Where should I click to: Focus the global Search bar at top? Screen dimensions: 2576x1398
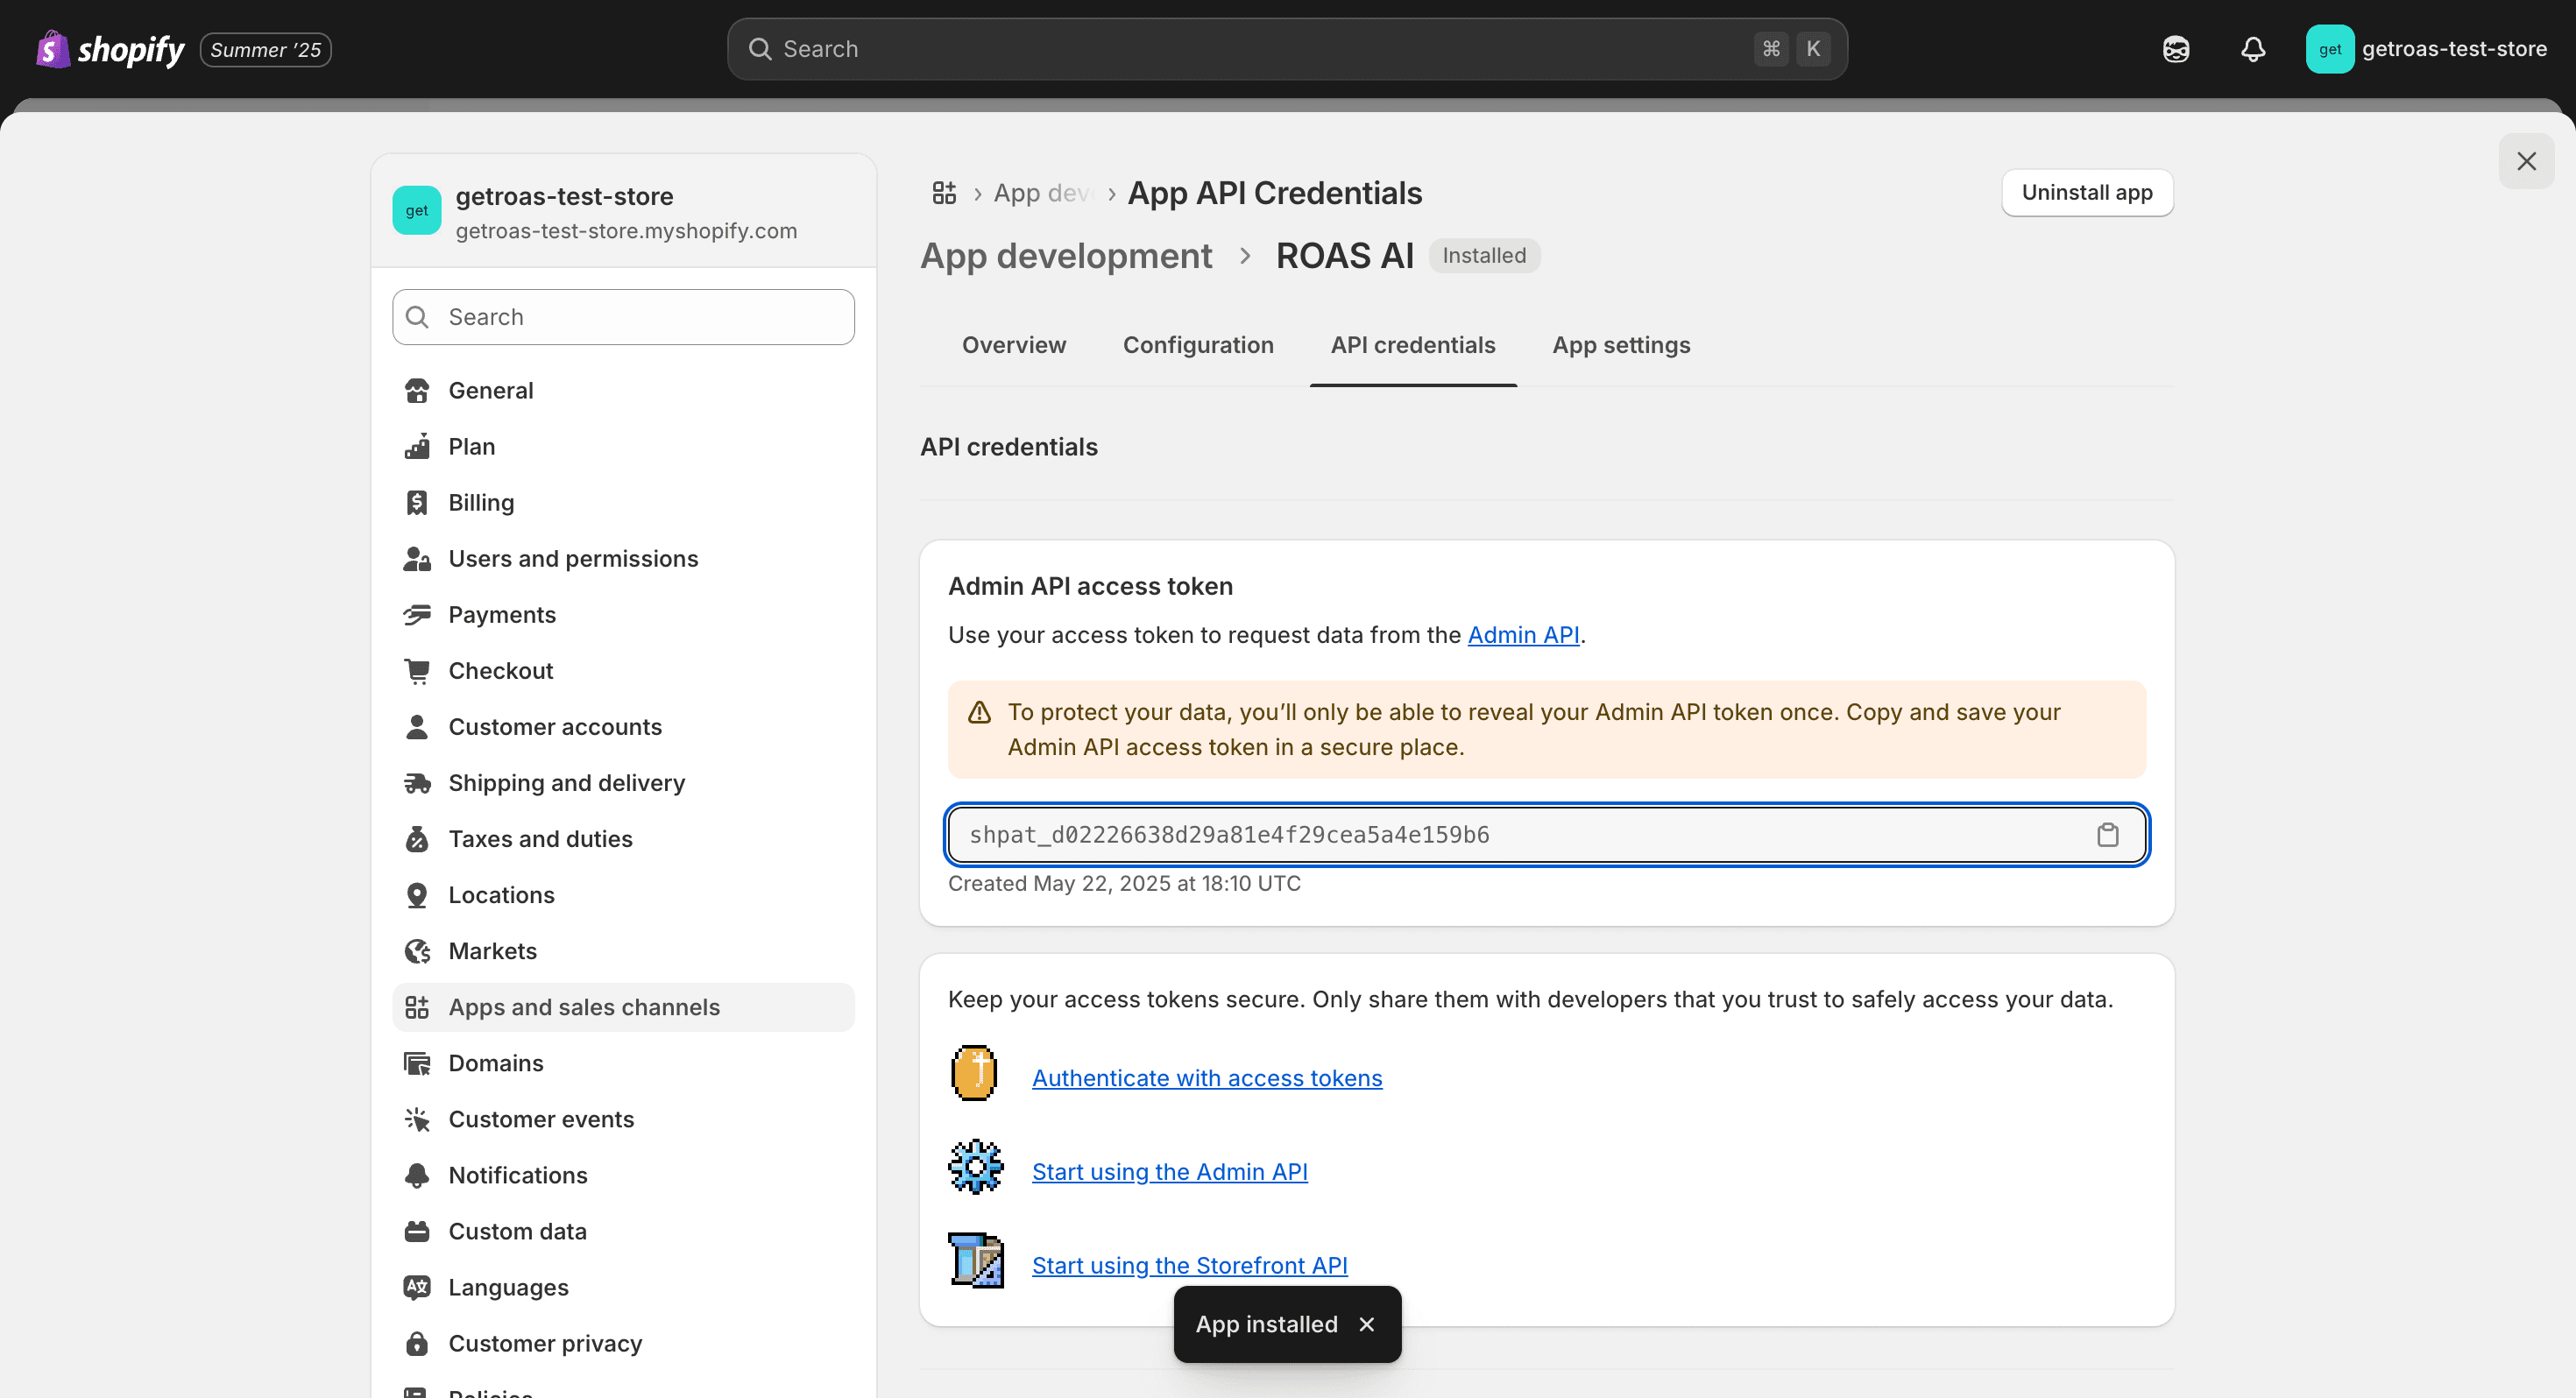pyautogui.click(x=1287, y=49)
